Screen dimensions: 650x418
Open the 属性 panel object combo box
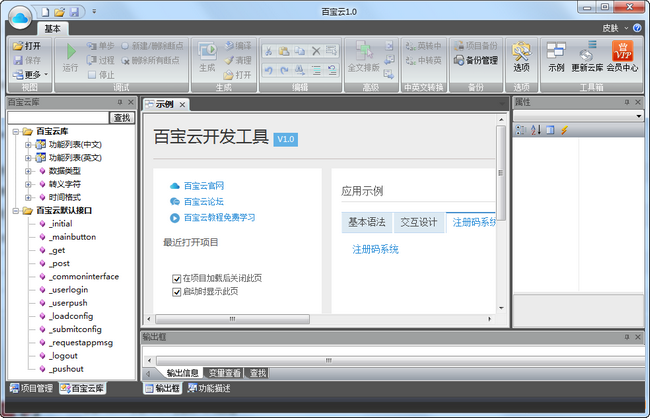(x=578, y=116)
